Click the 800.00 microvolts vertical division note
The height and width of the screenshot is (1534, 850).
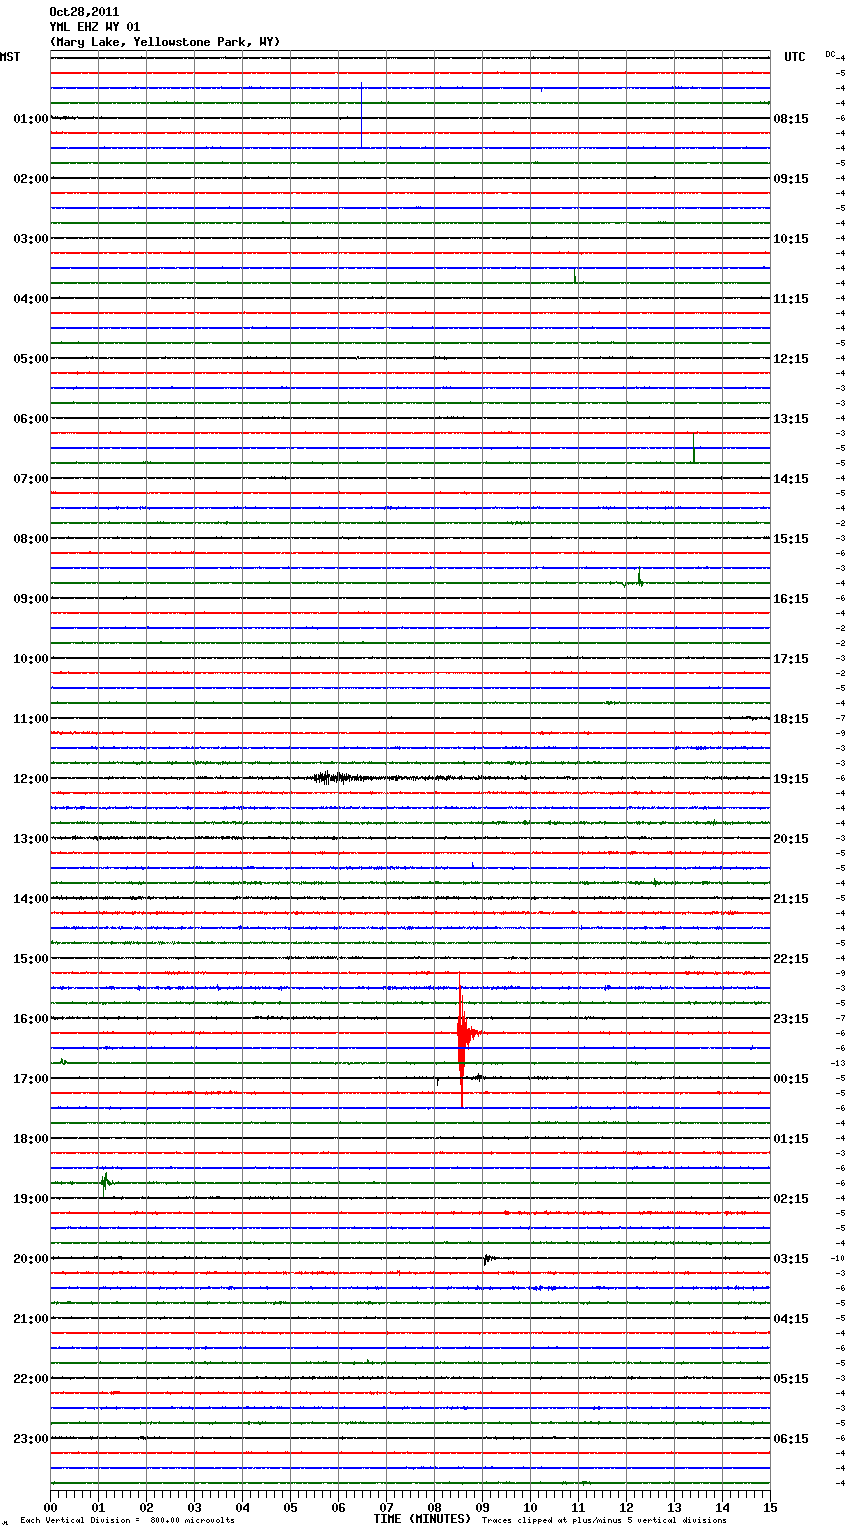[128, 1521]
